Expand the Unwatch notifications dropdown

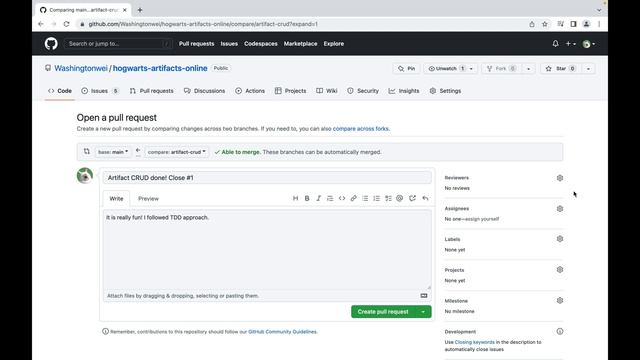point(471,69)
